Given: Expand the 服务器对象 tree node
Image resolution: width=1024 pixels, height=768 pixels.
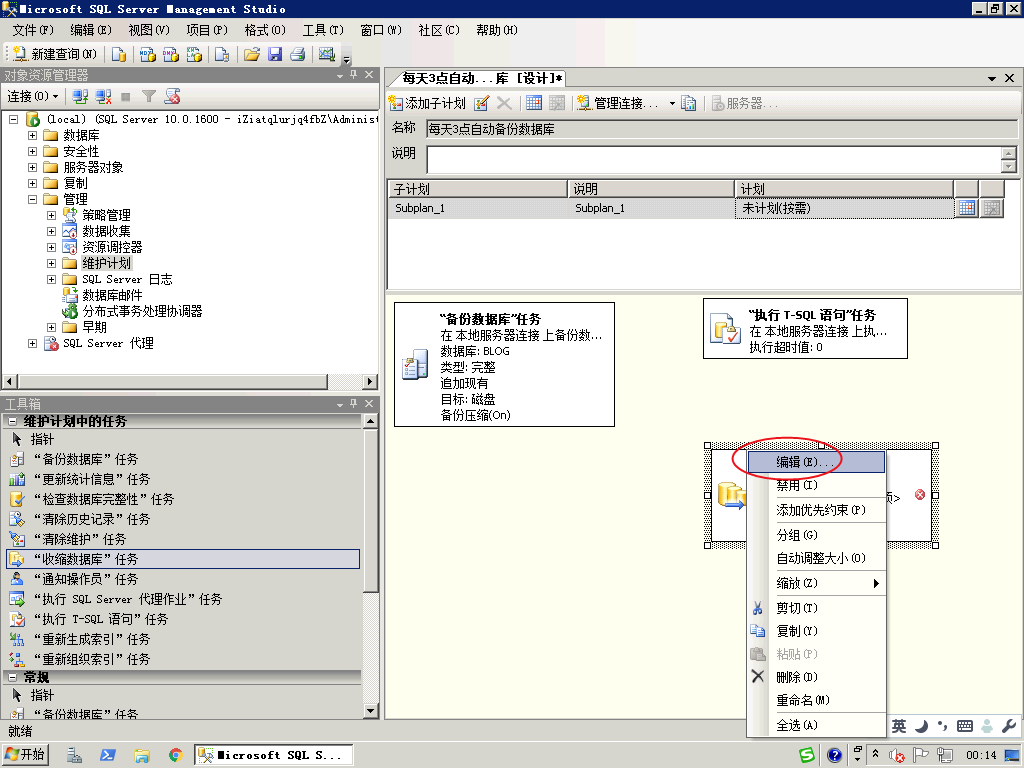Looking at the screenshot, I should (x=33, y=167).
